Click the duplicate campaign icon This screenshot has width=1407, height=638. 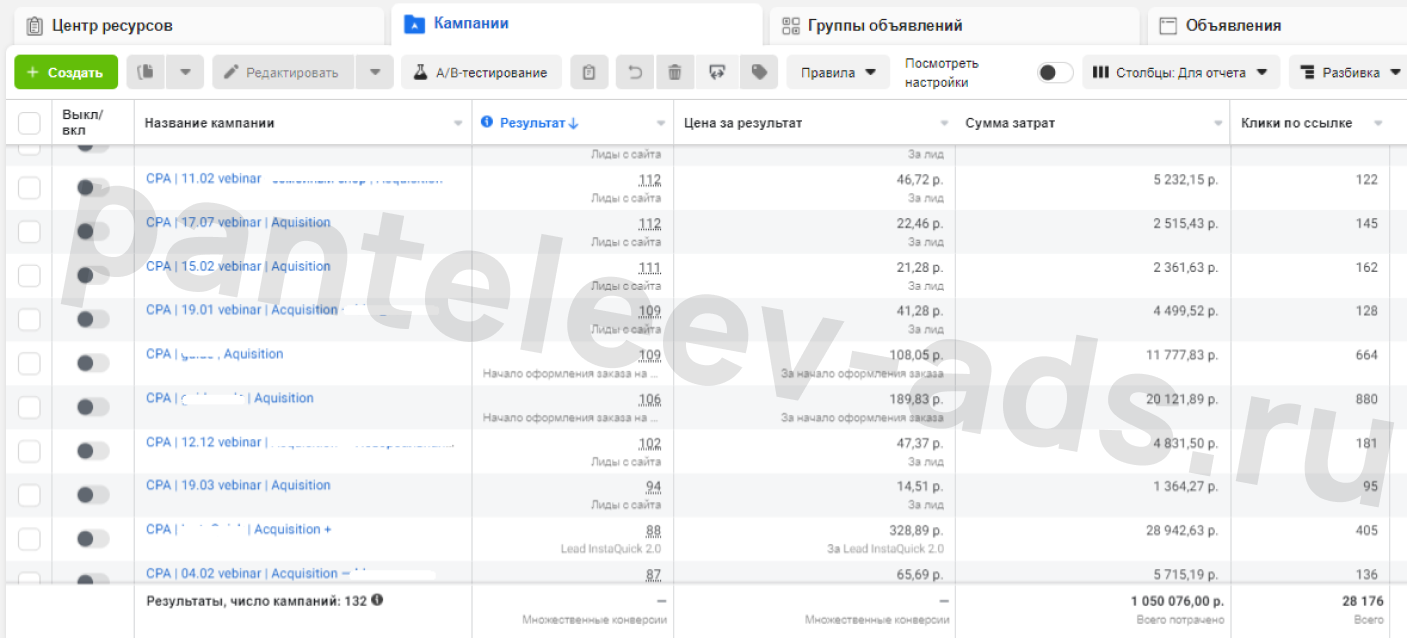point(146,72)
